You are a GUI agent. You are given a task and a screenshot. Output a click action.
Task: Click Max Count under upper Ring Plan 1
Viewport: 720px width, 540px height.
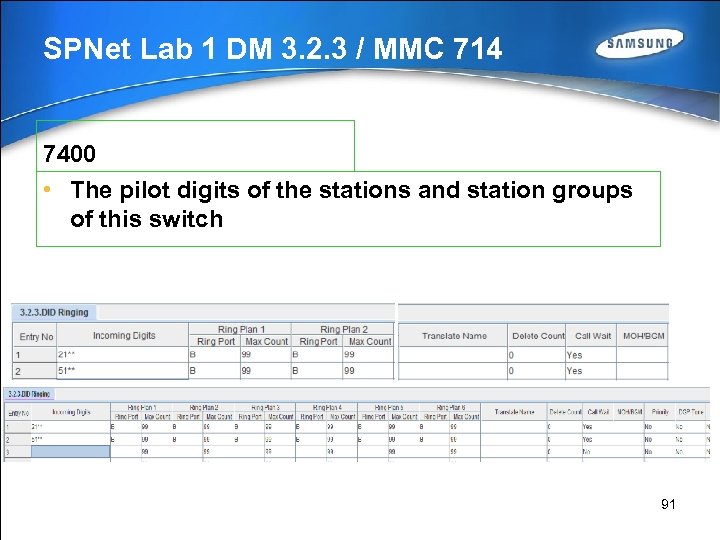pos(266,341)
